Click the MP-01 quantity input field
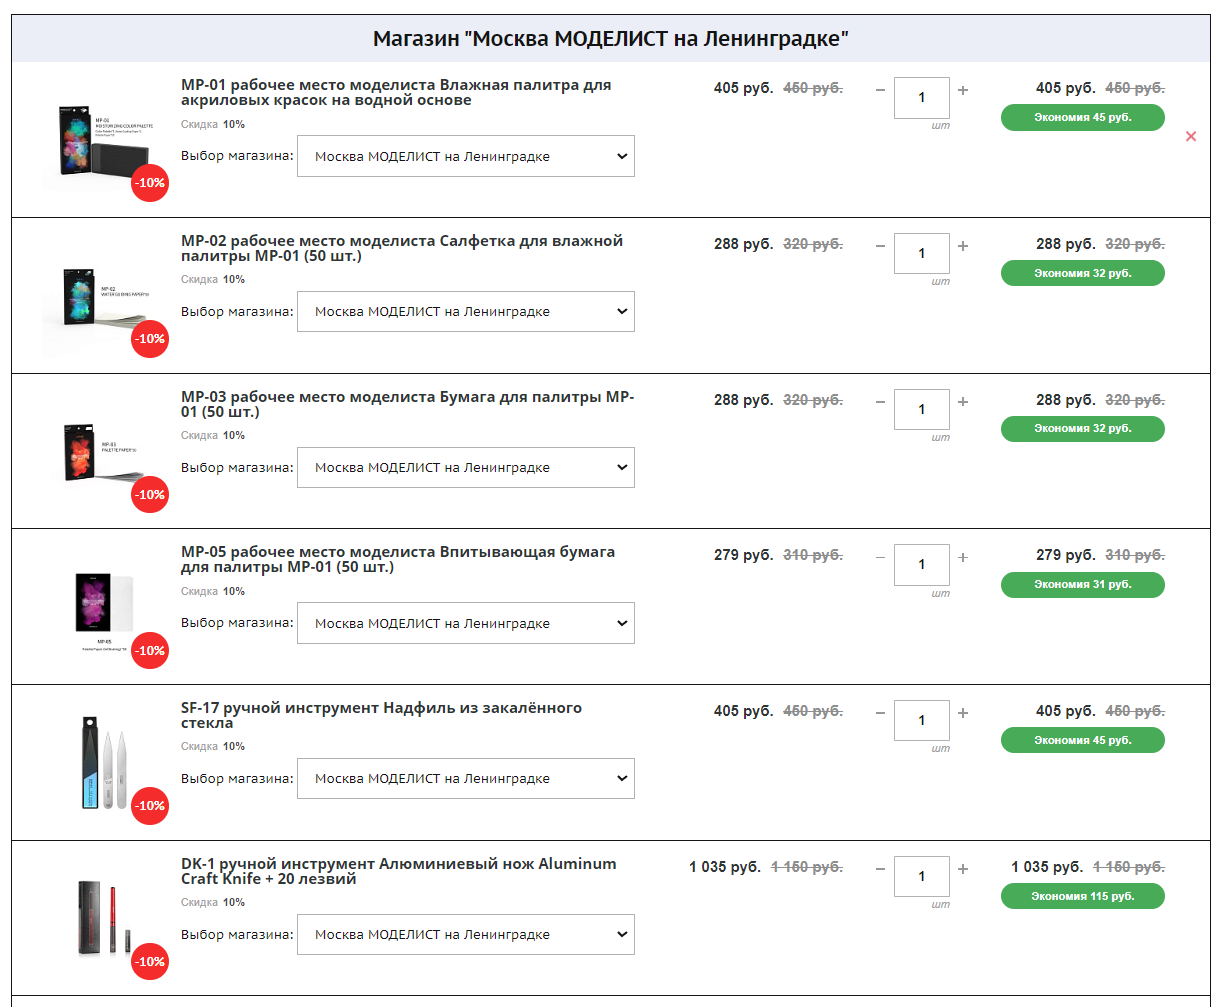Image resolution: width=1224 pixels, height=1007 pixels. [922, 98]
